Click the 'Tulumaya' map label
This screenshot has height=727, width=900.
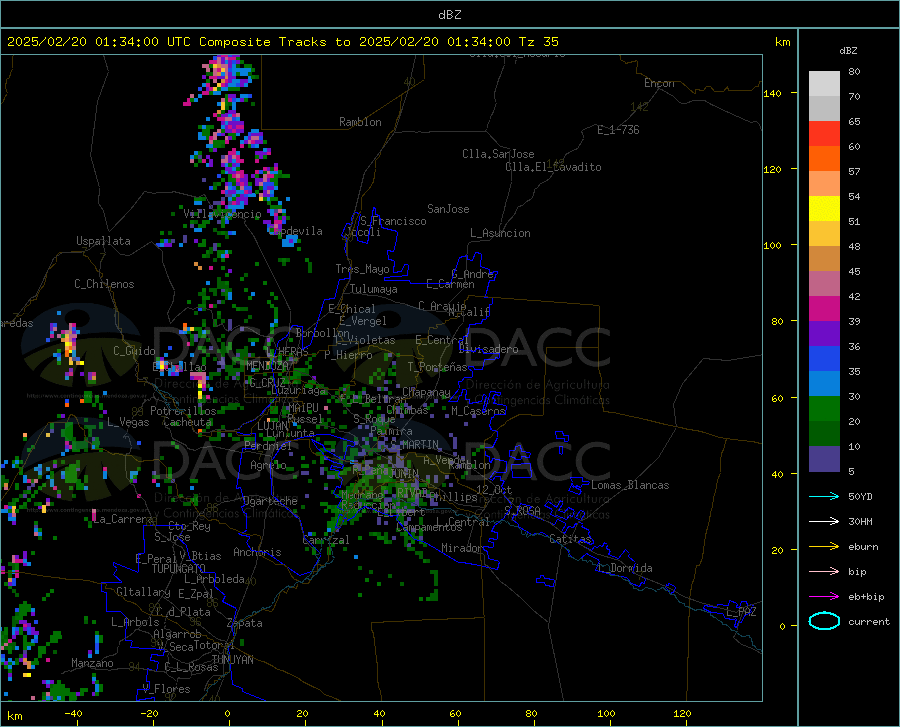coord(374,289)
